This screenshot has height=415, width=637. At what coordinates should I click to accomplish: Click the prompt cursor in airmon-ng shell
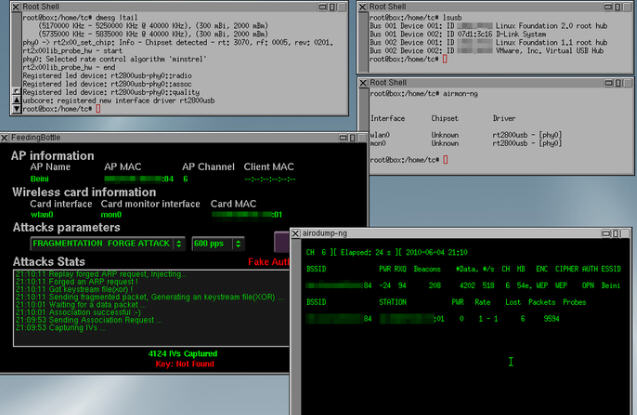[446, 160]
